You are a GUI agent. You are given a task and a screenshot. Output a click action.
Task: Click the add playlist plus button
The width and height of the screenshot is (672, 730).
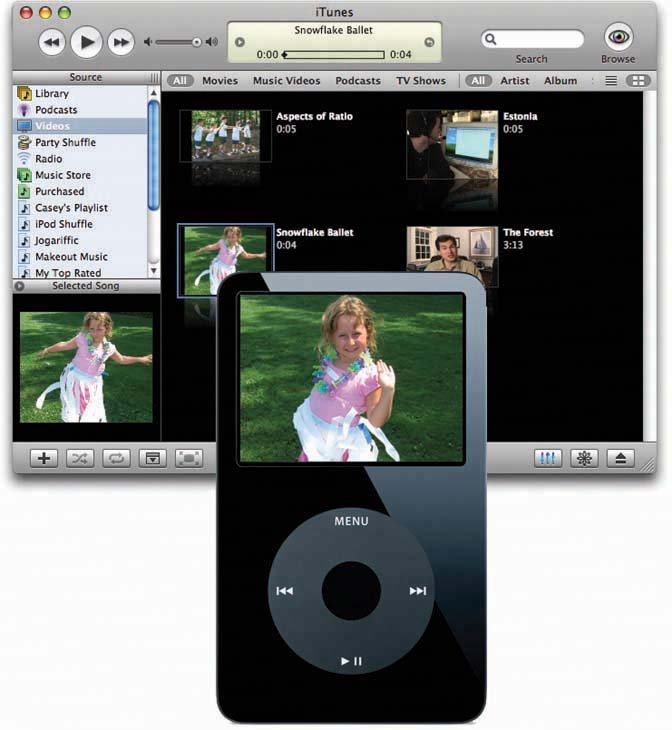pyautogui.click(x=44, y=458)
